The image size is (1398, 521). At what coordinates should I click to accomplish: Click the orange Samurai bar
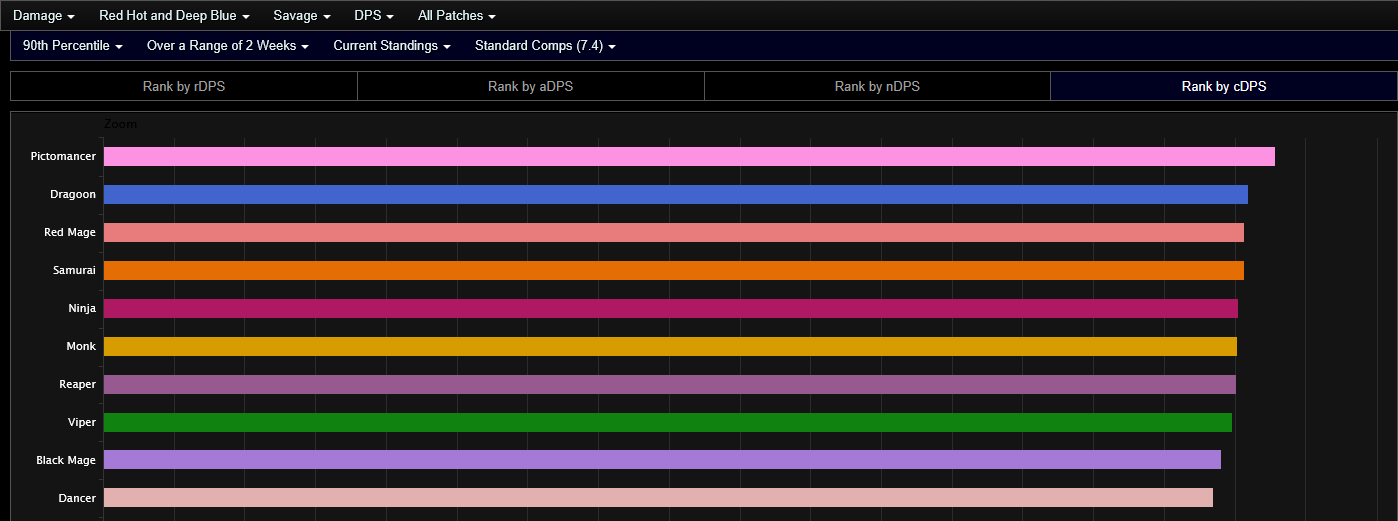[x=674, y=270]
